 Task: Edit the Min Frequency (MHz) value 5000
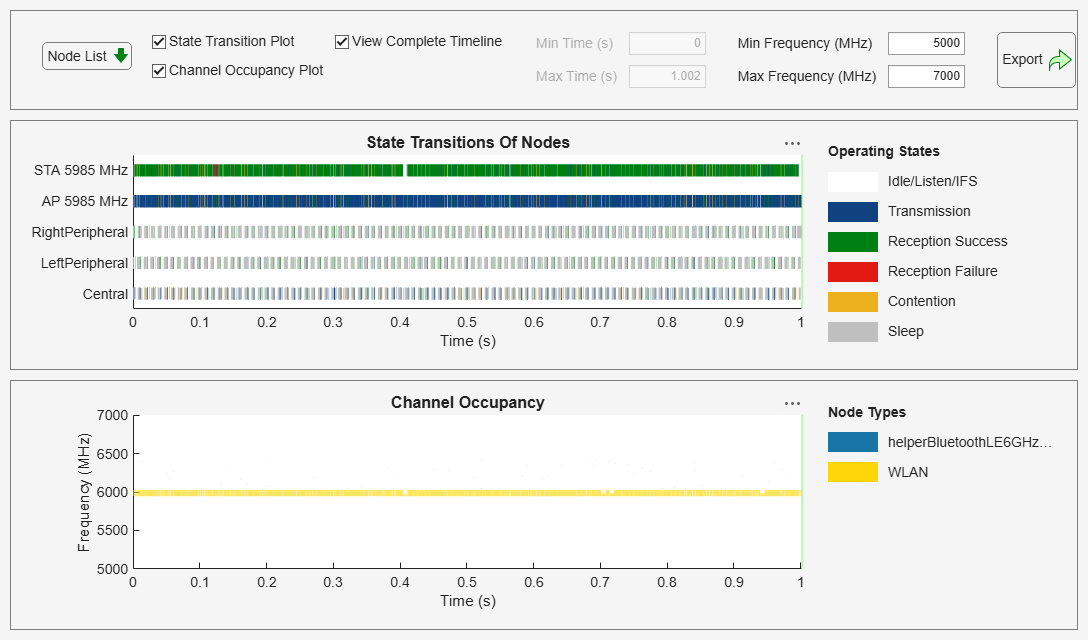tap(926, 43)
